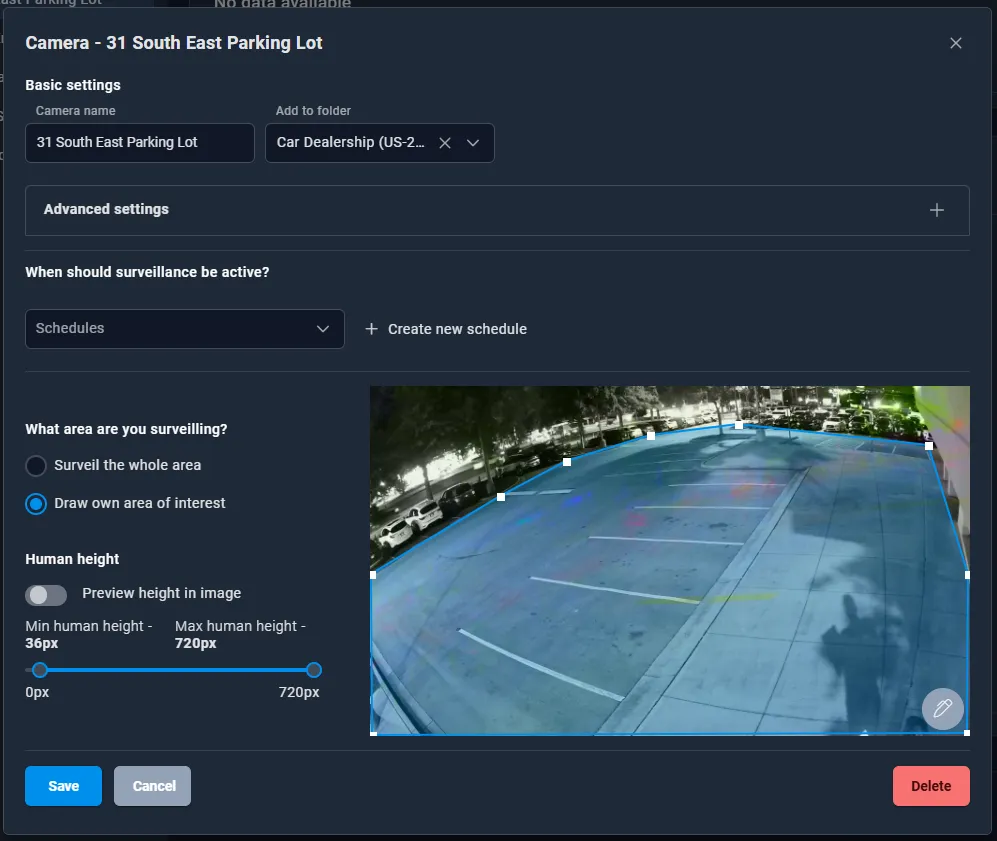Save the camera settings
Viewport: 997px width, 841px height.
tap(64, 786)
